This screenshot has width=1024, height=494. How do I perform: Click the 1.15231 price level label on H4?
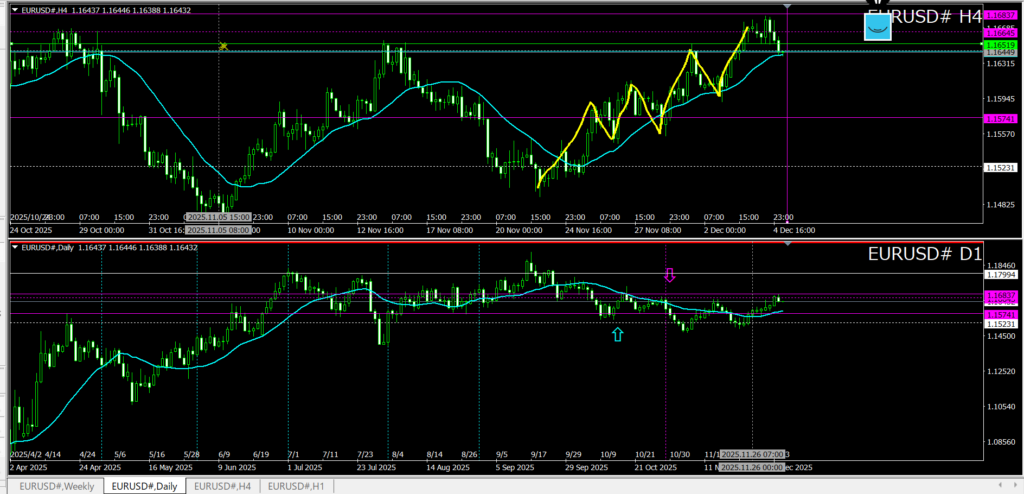point(1001,167)
